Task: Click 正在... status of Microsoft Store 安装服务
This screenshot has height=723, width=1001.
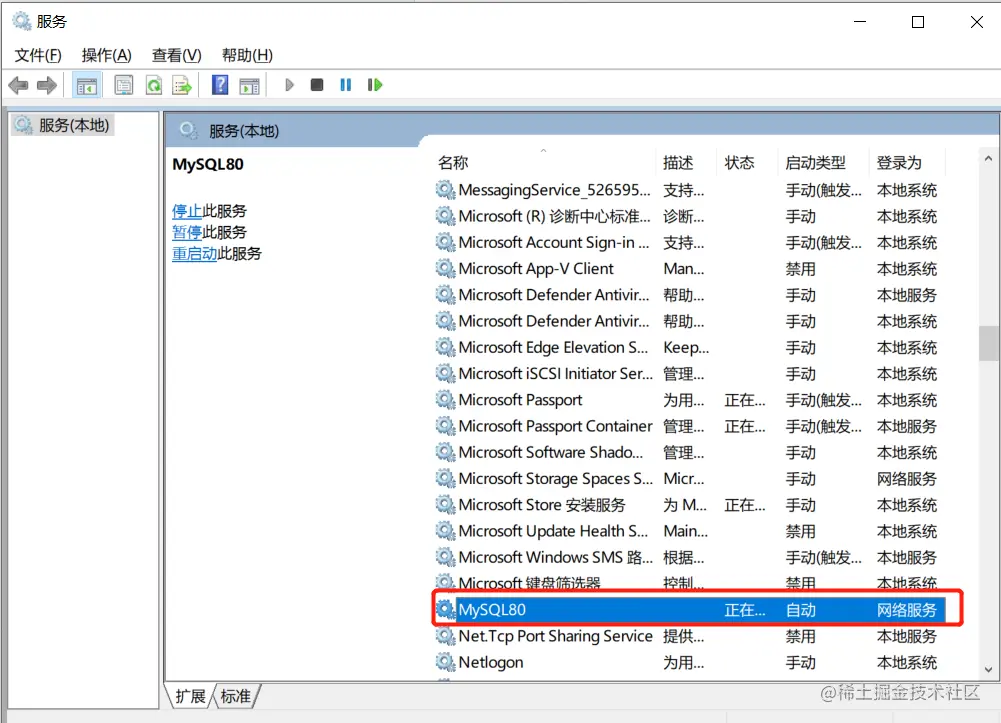Action: pyautogui.click(x=745, y=505)
